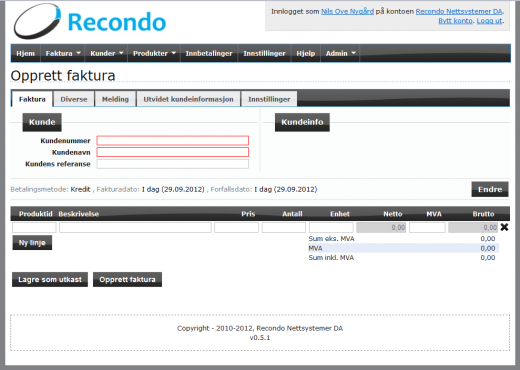The height and width of the screenshot is (370, 520).
Task: Click the Ny linje button
Action: point(32,243)
